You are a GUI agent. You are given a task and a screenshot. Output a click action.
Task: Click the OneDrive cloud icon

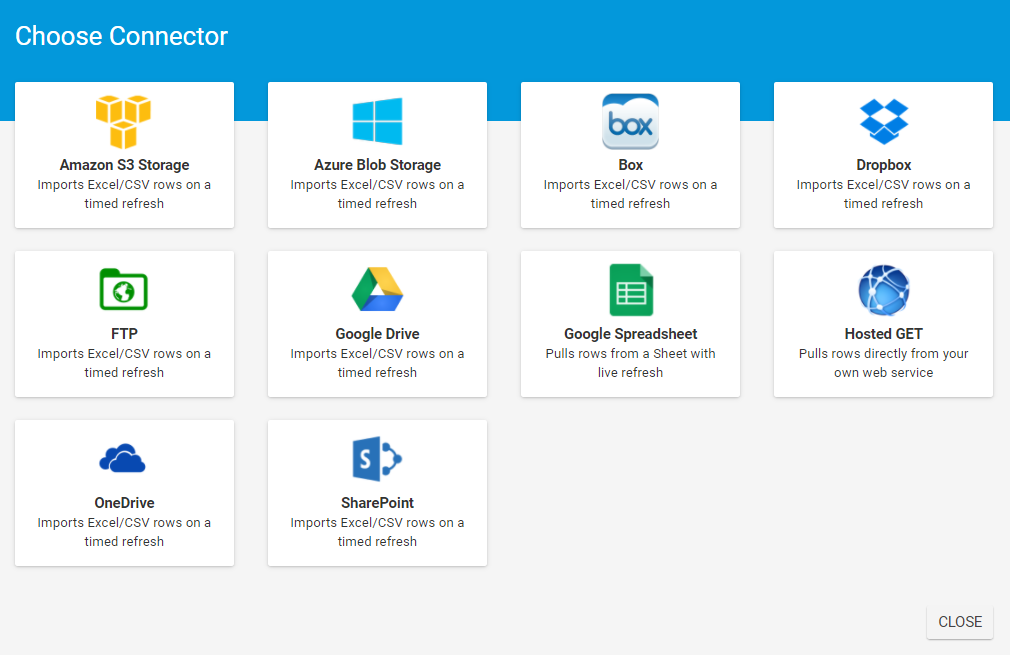122,459
